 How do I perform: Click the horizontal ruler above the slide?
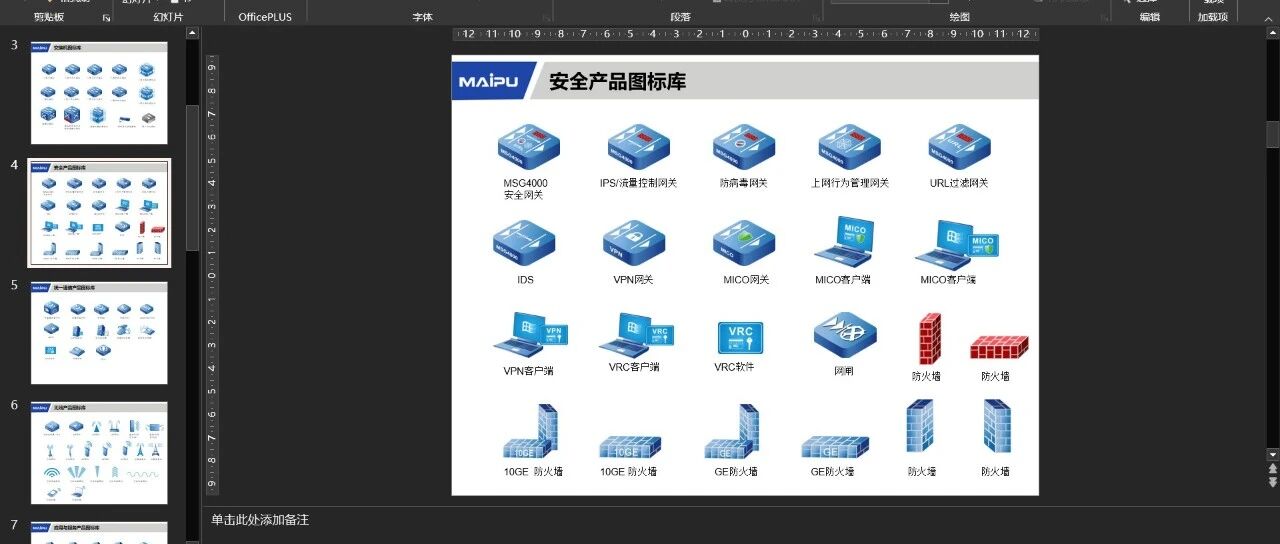[x=745, y=34]
